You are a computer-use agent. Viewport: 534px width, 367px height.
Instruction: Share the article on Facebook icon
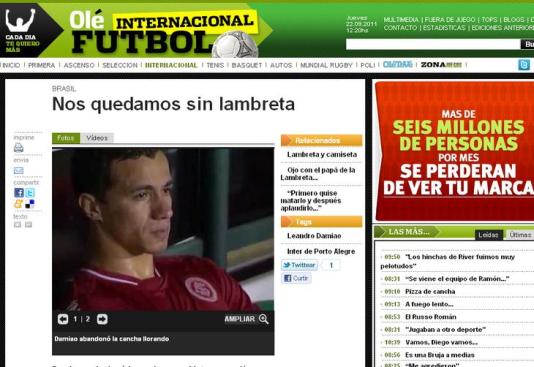click(19, 193)
